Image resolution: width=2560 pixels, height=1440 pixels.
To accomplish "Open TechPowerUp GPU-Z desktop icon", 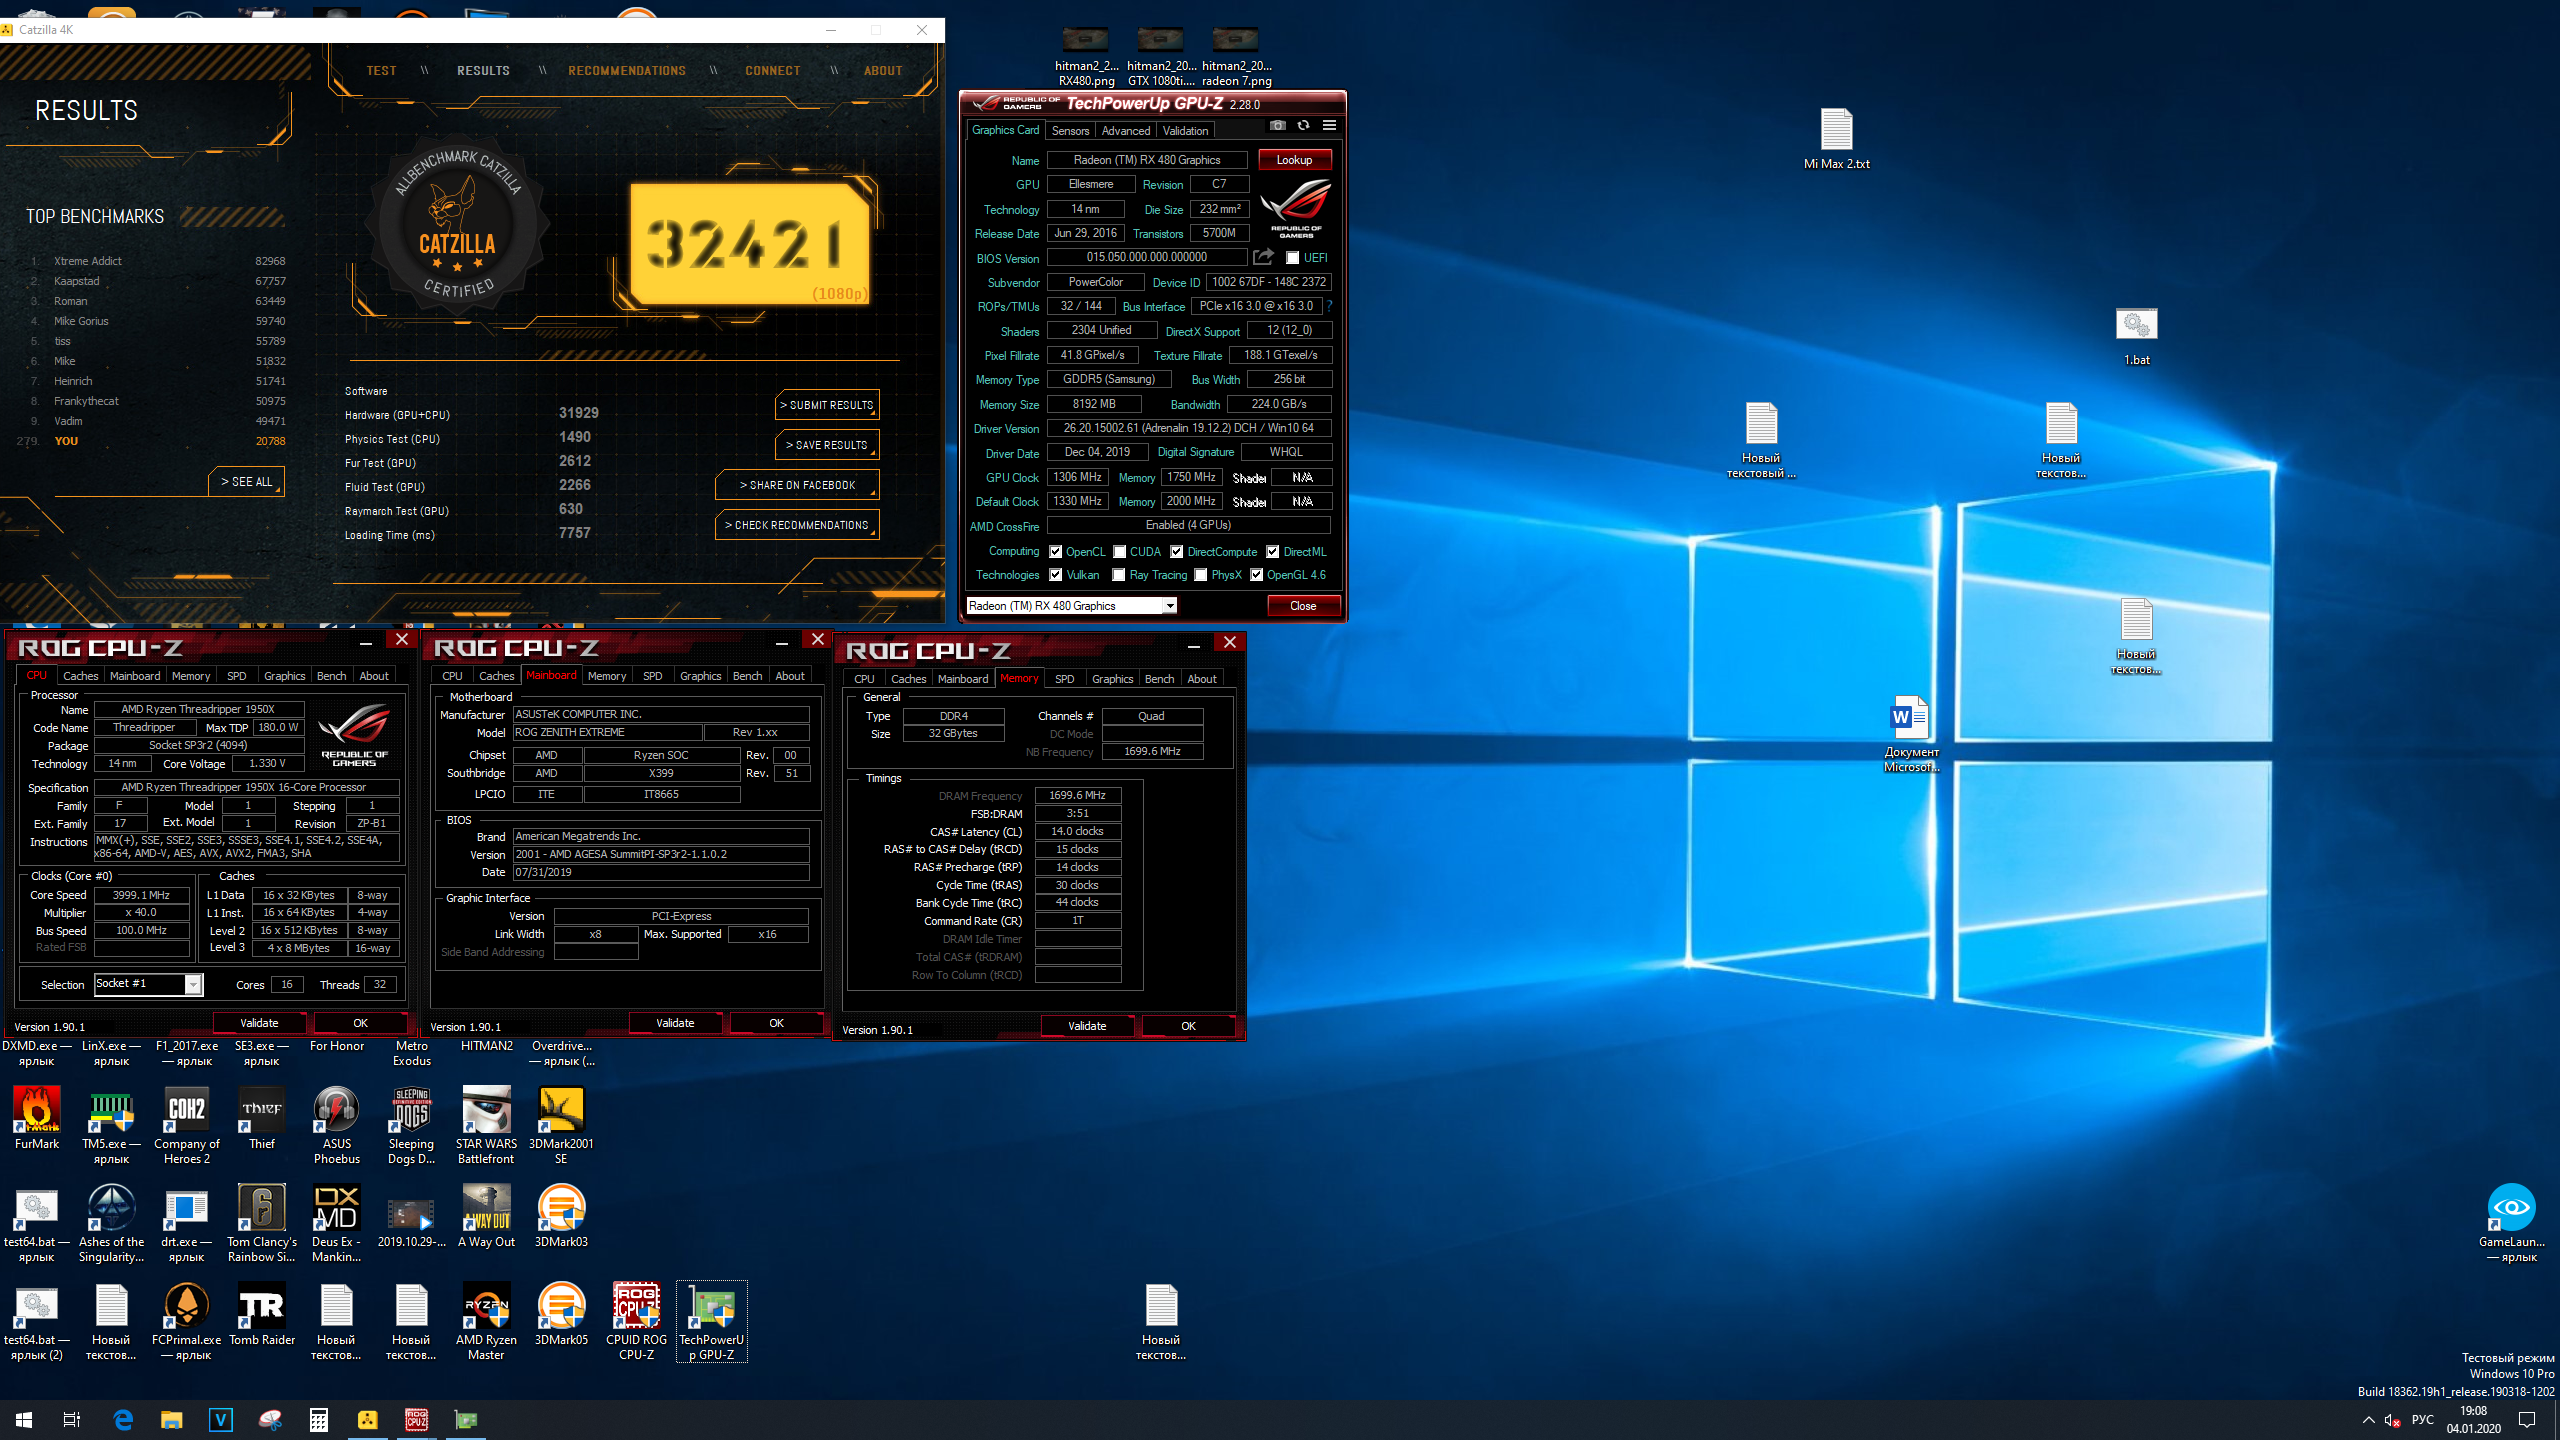I will [712, 1322].
